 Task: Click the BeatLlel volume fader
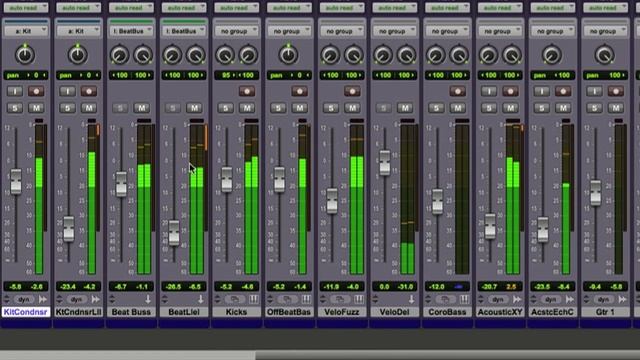pyautogui.click(x=174, y=233)
